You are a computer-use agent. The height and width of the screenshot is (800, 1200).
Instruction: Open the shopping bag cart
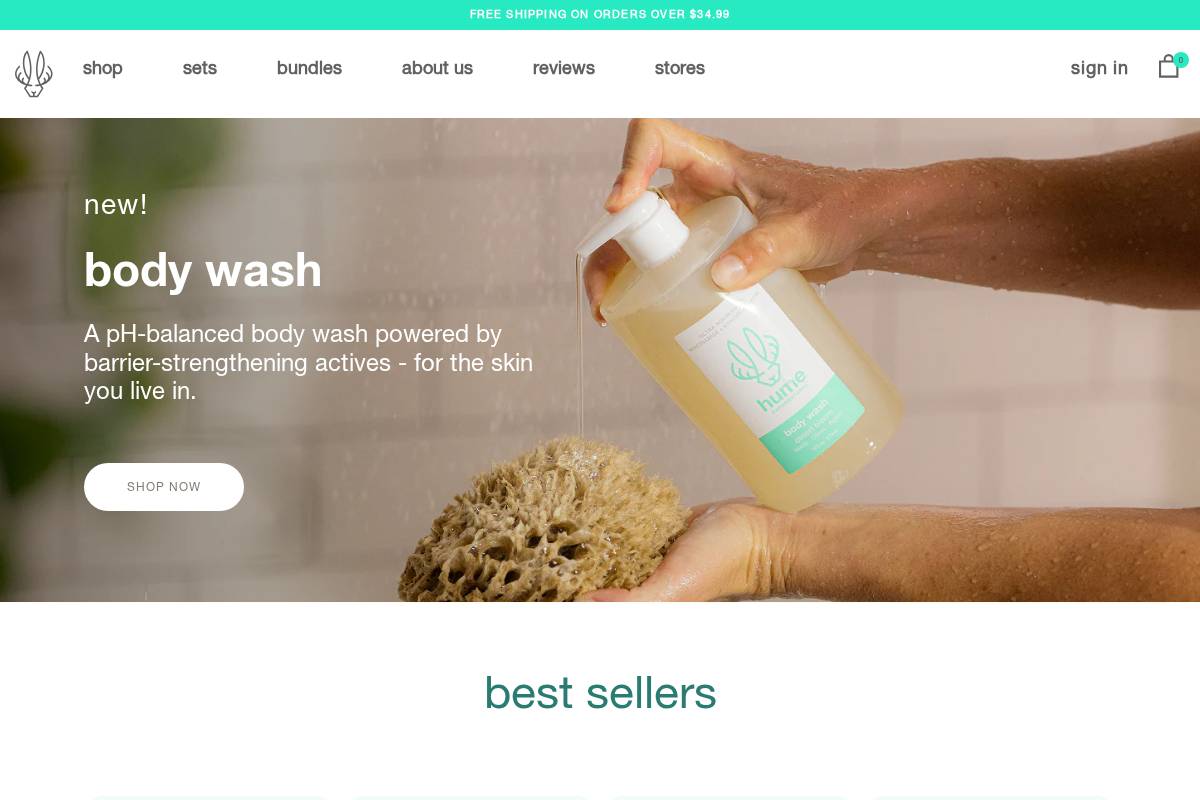pos(1168,68)
